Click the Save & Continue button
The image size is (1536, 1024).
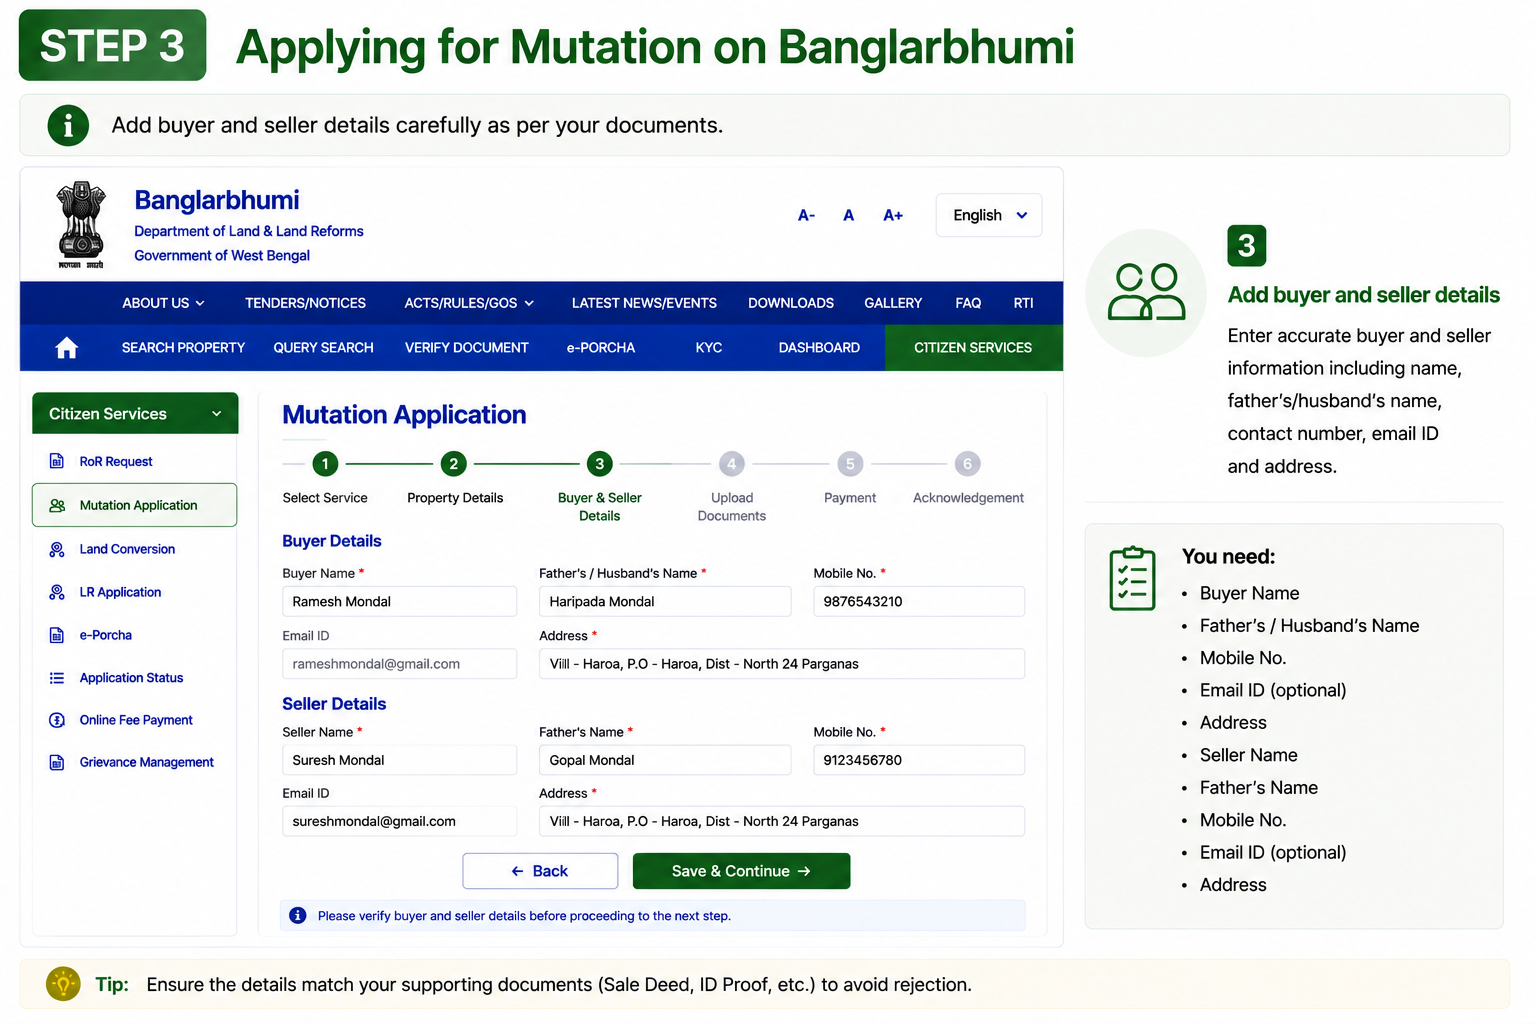coord(741,871)
